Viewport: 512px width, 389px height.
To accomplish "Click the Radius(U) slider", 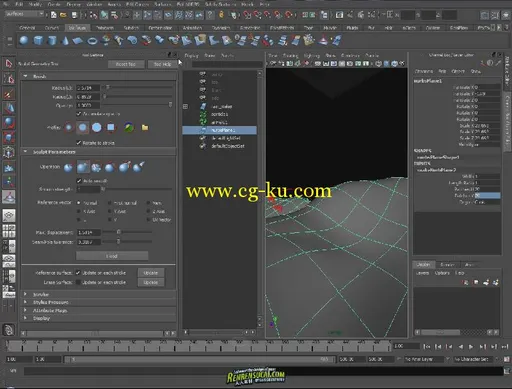I will 137,87.
